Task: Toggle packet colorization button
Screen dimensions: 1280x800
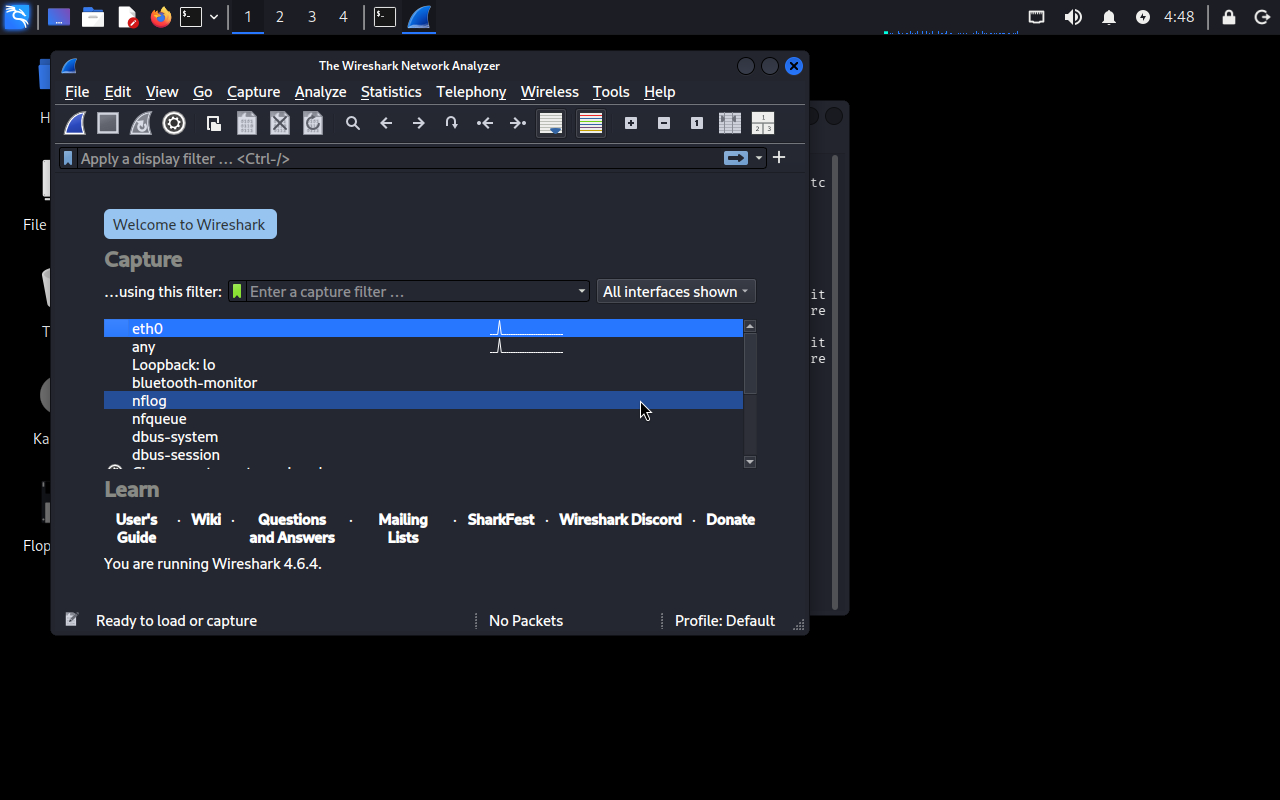Action: coord(591,123)
